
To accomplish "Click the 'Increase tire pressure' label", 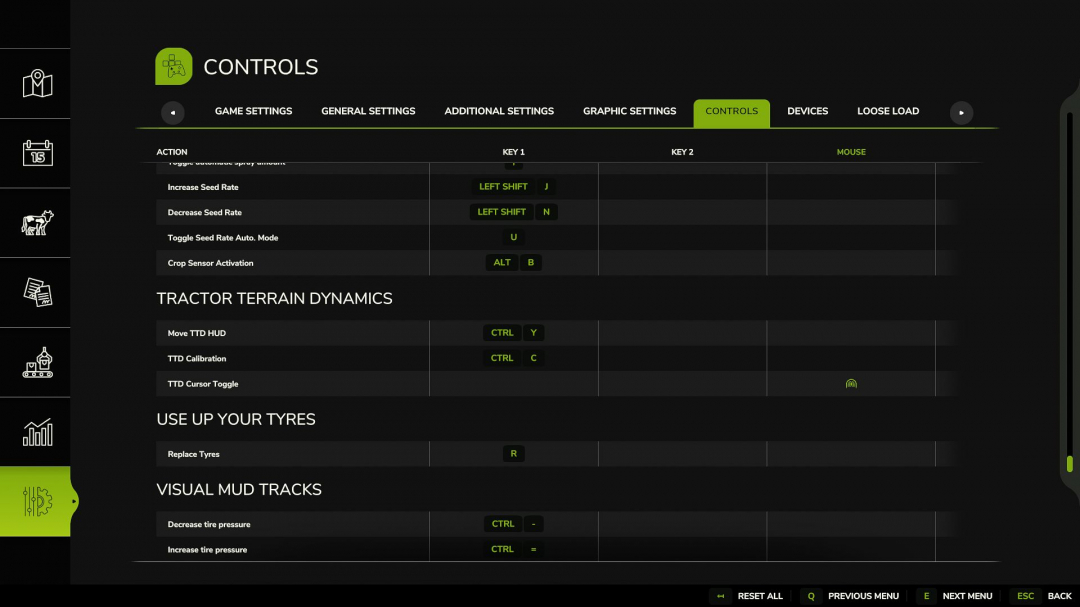I will pos(207,550).
